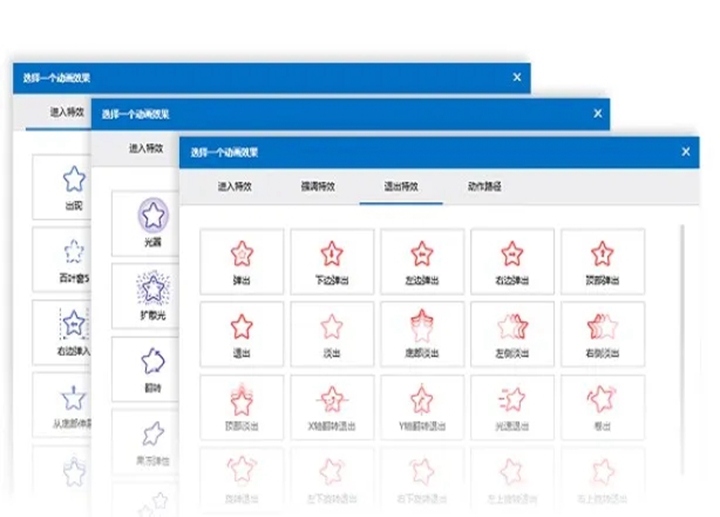
Task: Click the front window title 选择一个动画效果
Action: (224, 152)
